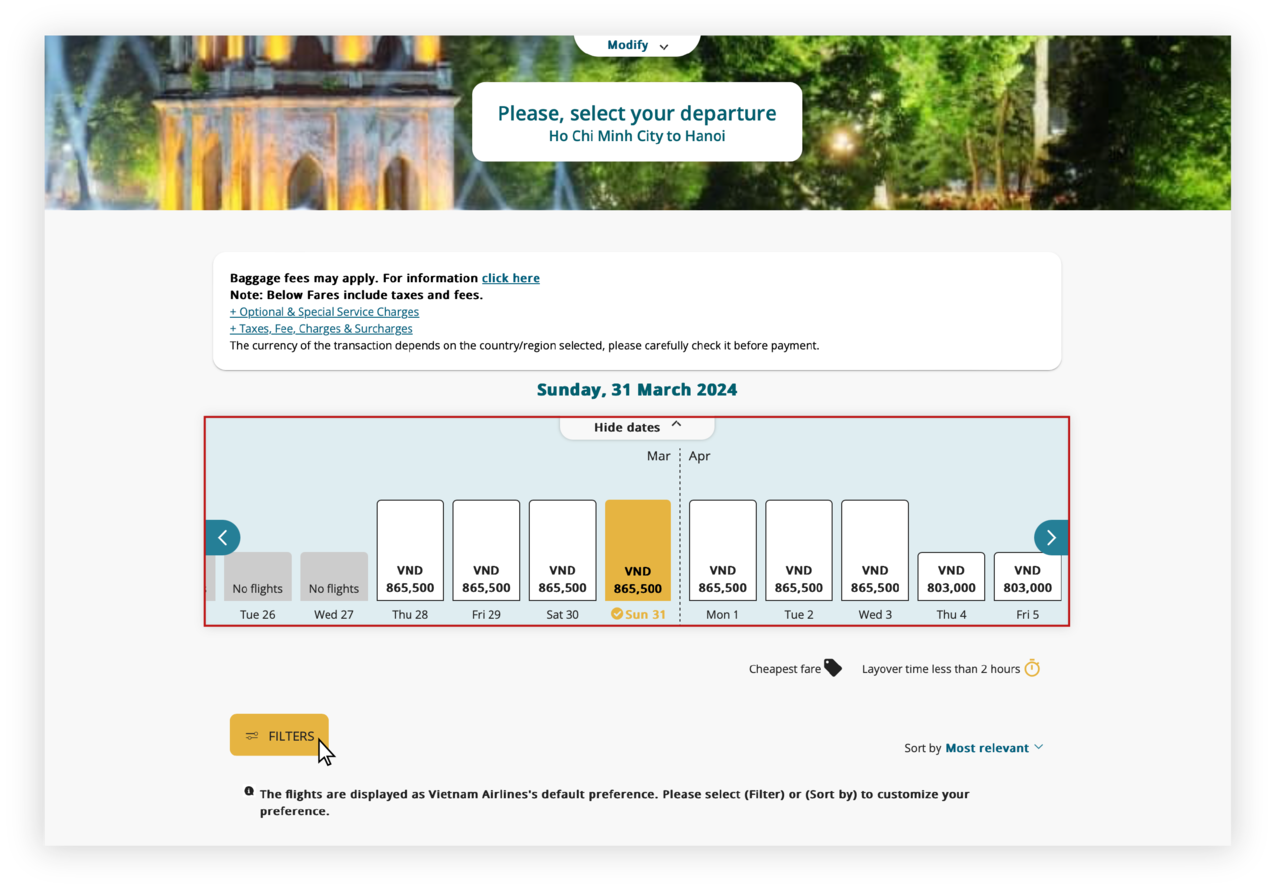Open Optional & Special Service Charges link
This screenshot has width=1276, height=888.
click(324, 311)
